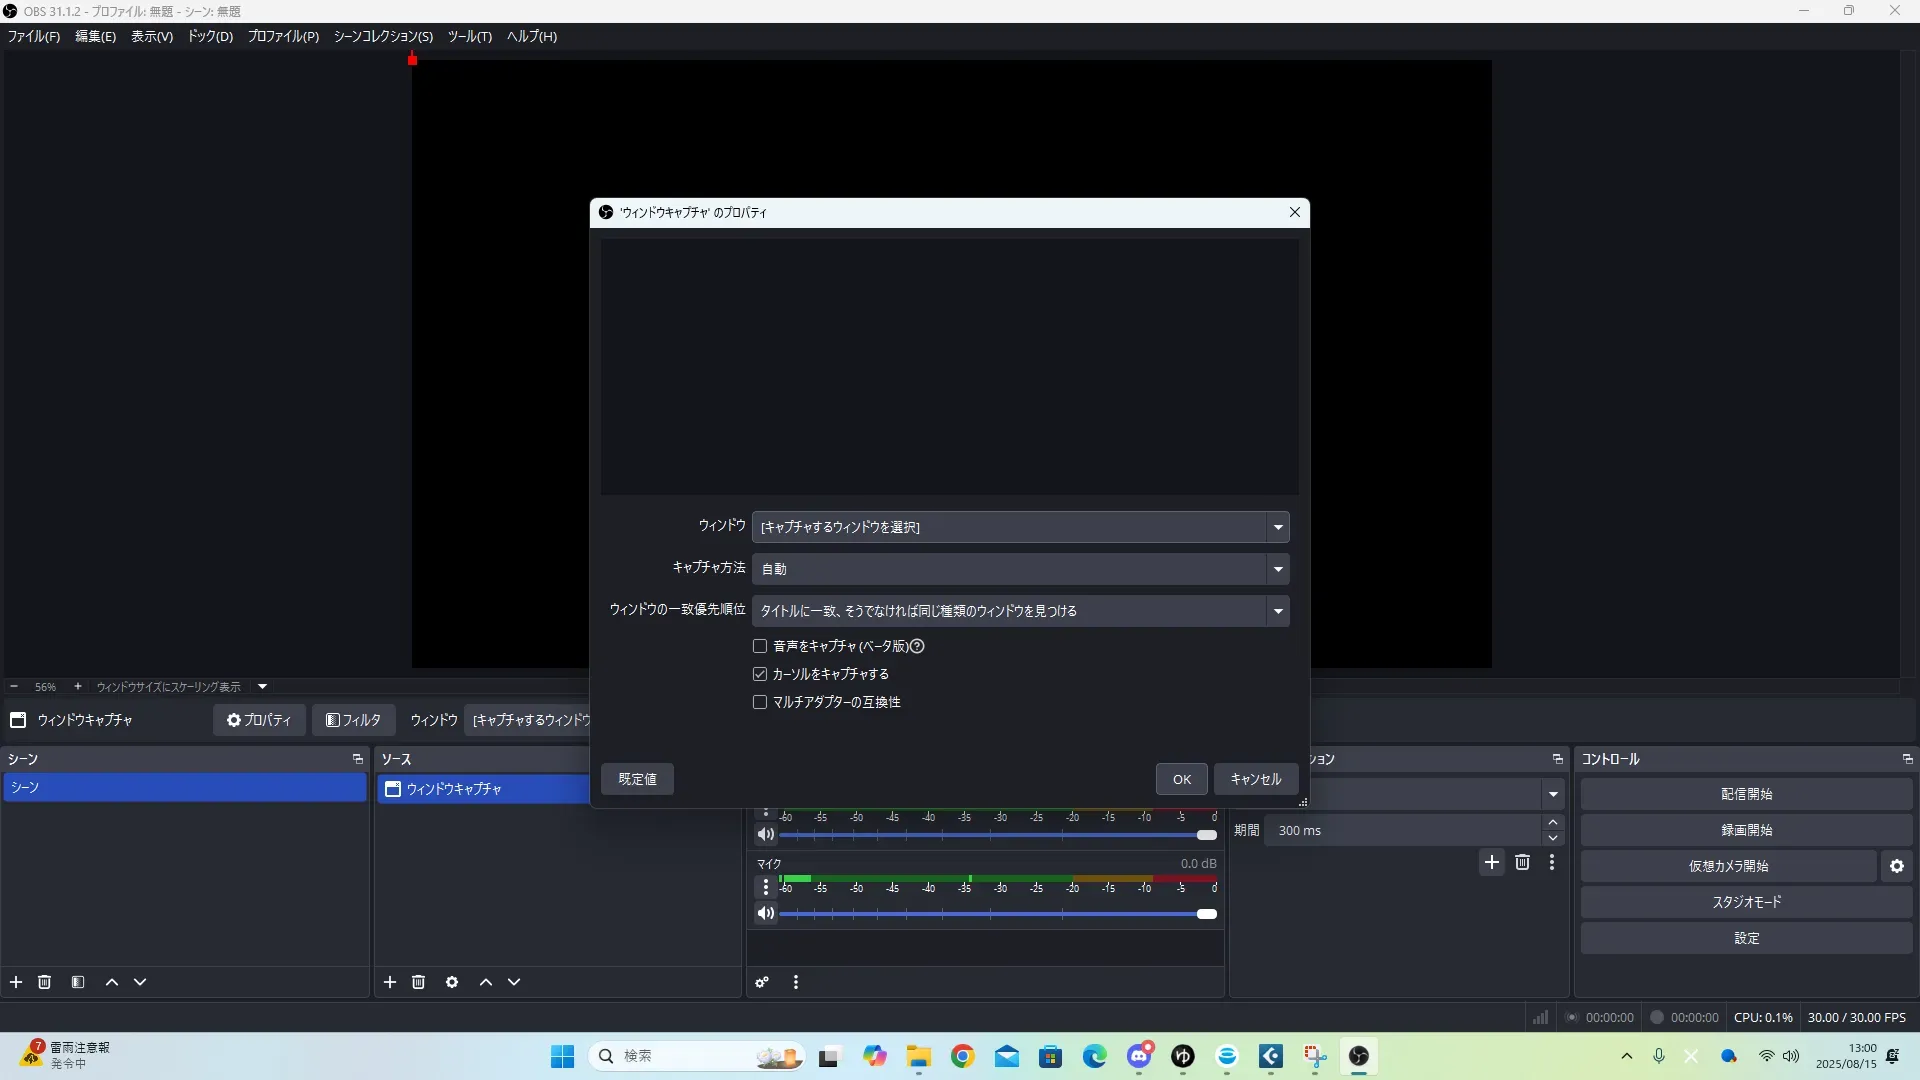Open ウィンドウの一致優先順位 dropdown
The image size is (1920, 1080).
tap(1020, 611)
